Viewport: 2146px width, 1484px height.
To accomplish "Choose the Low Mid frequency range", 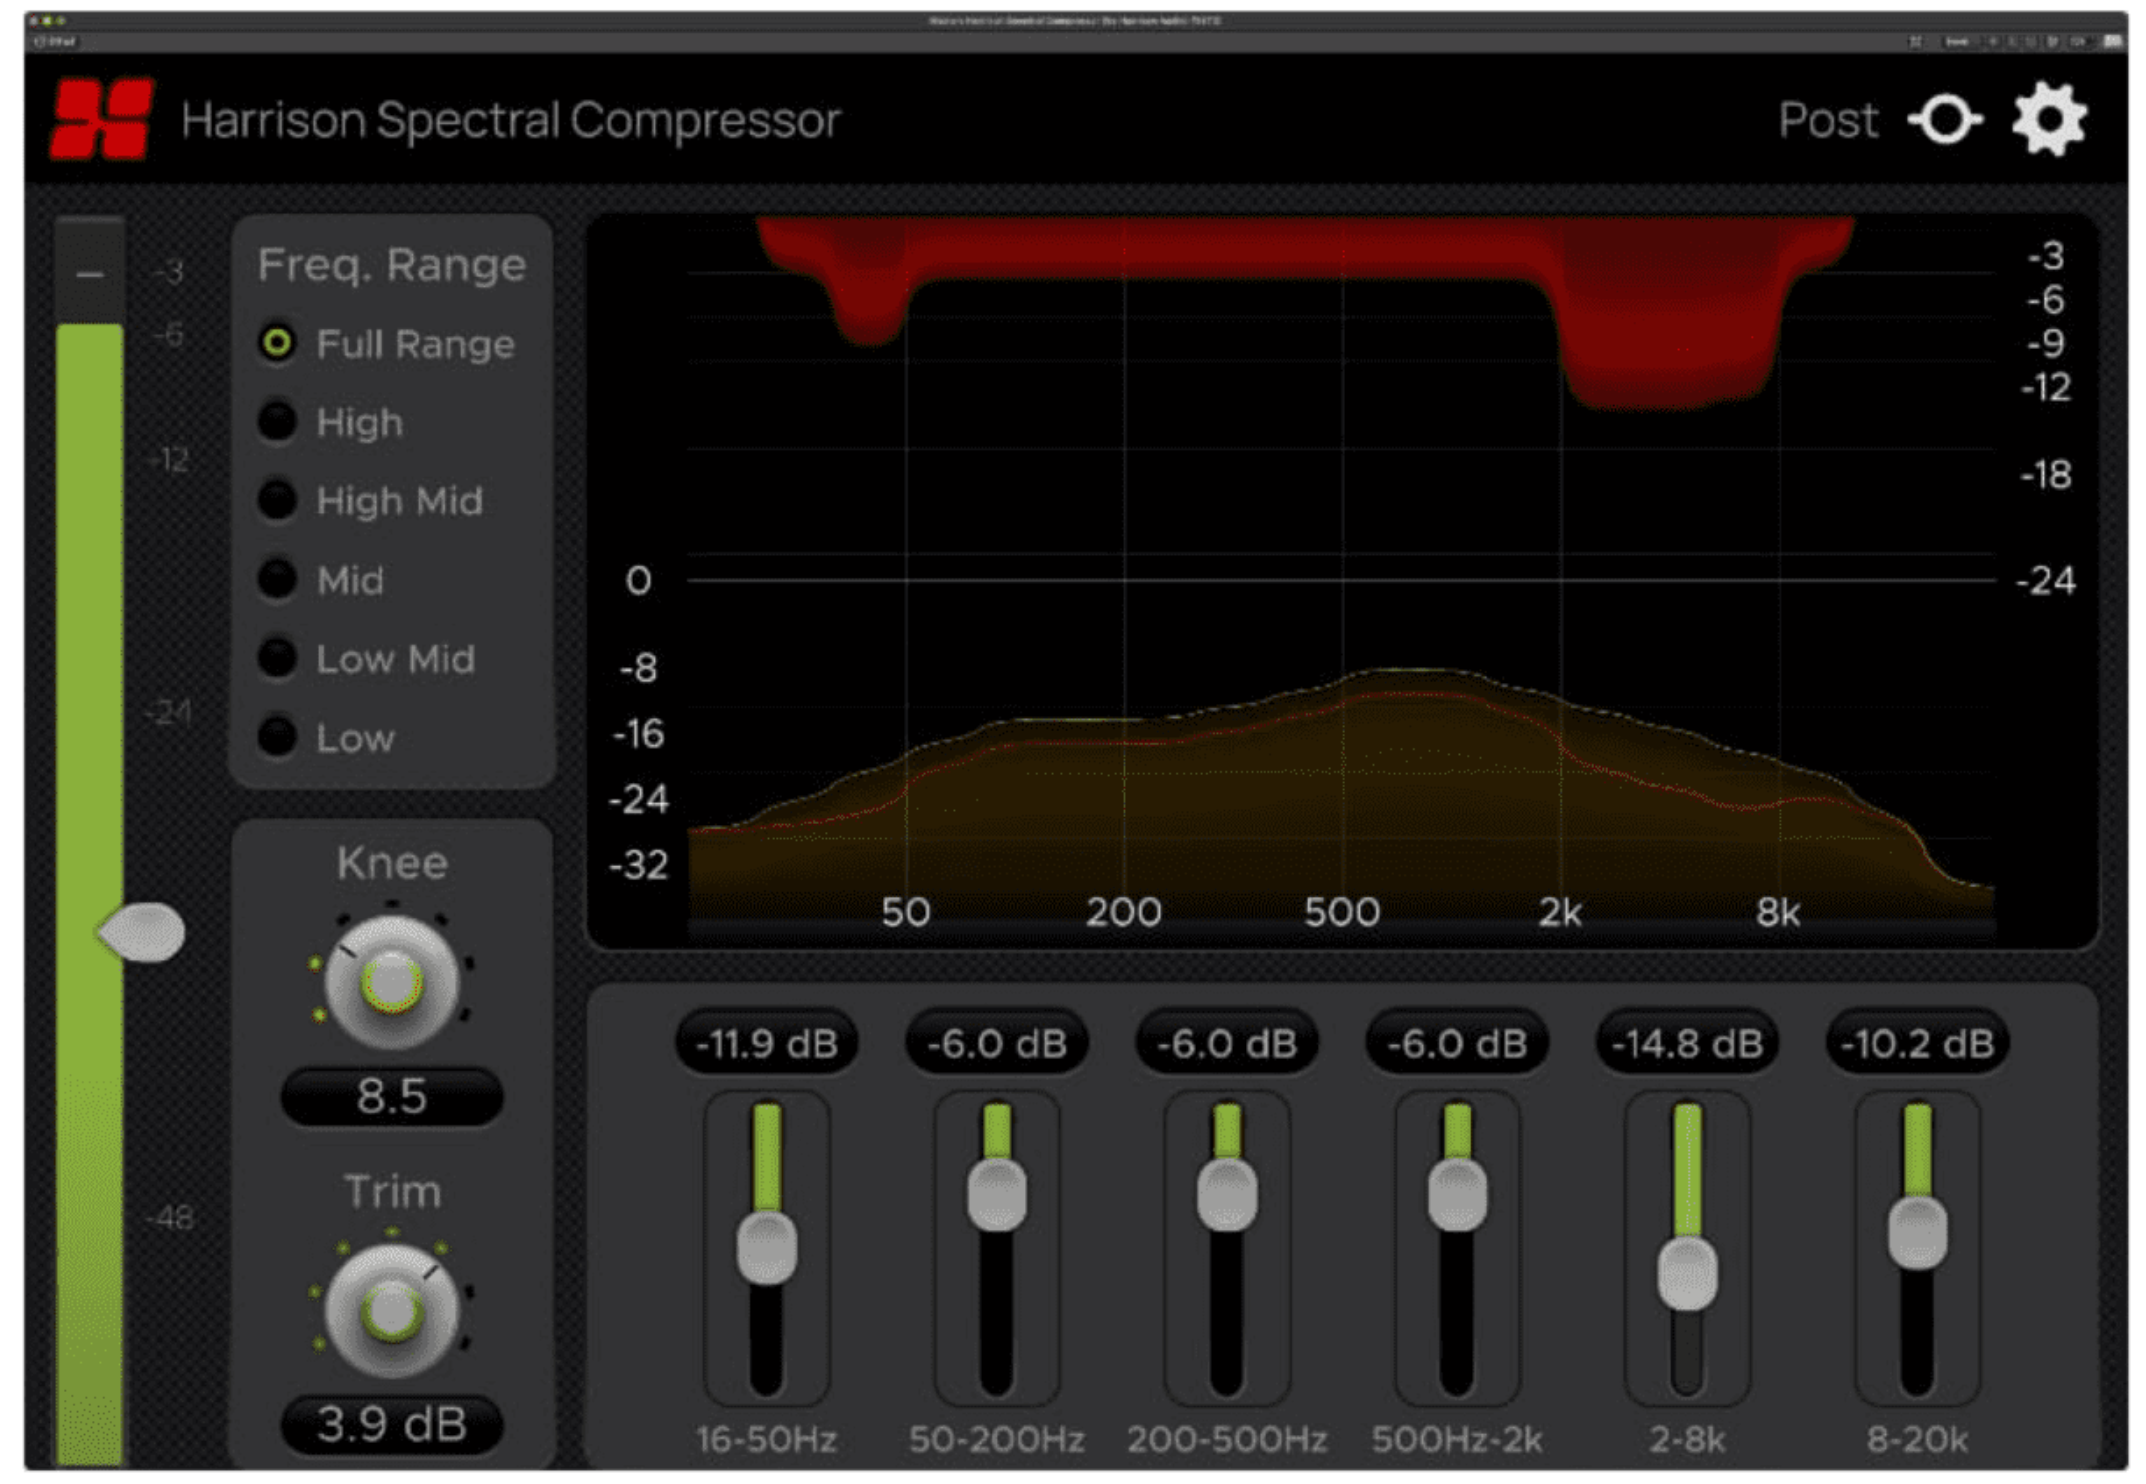I will 366,659.
